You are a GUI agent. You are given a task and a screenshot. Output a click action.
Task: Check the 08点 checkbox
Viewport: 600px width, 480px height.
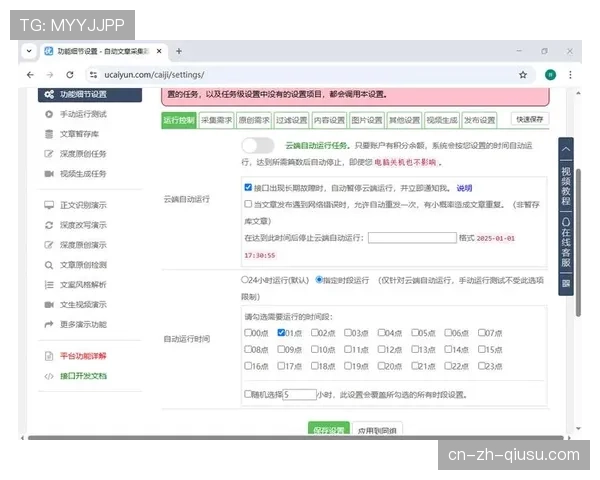click(x=248, y=349)
